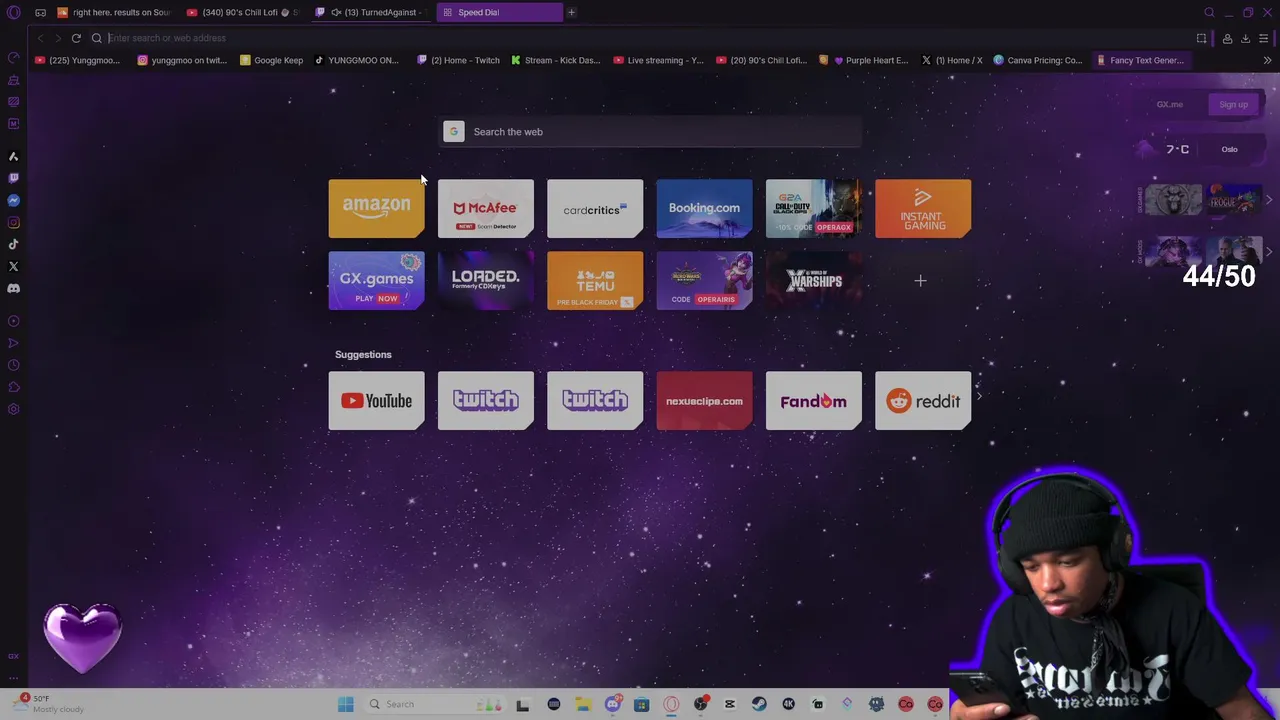The height and width of the screenshot is (720, 1280).
Task: Open Discord in the sidebar
Action: tap(14, 288)
